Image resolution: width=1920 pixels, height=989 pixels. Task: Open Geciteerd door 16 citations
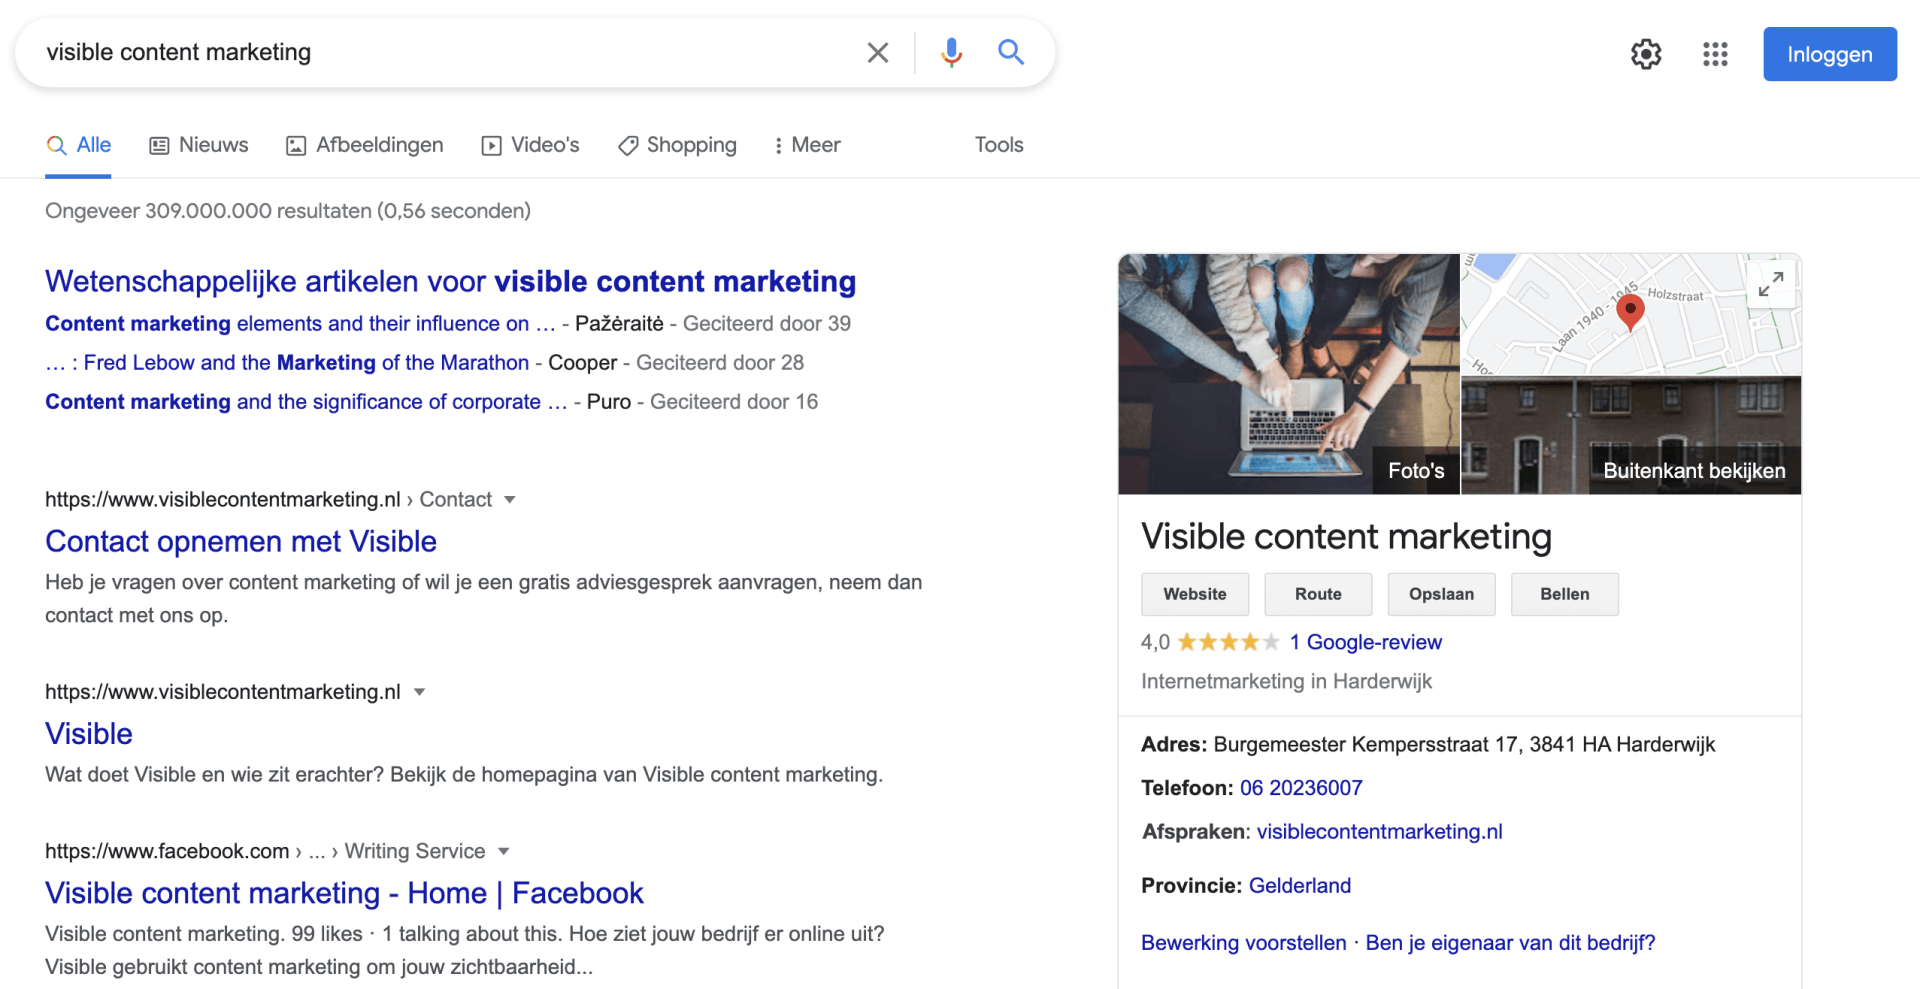click(734, 401)
